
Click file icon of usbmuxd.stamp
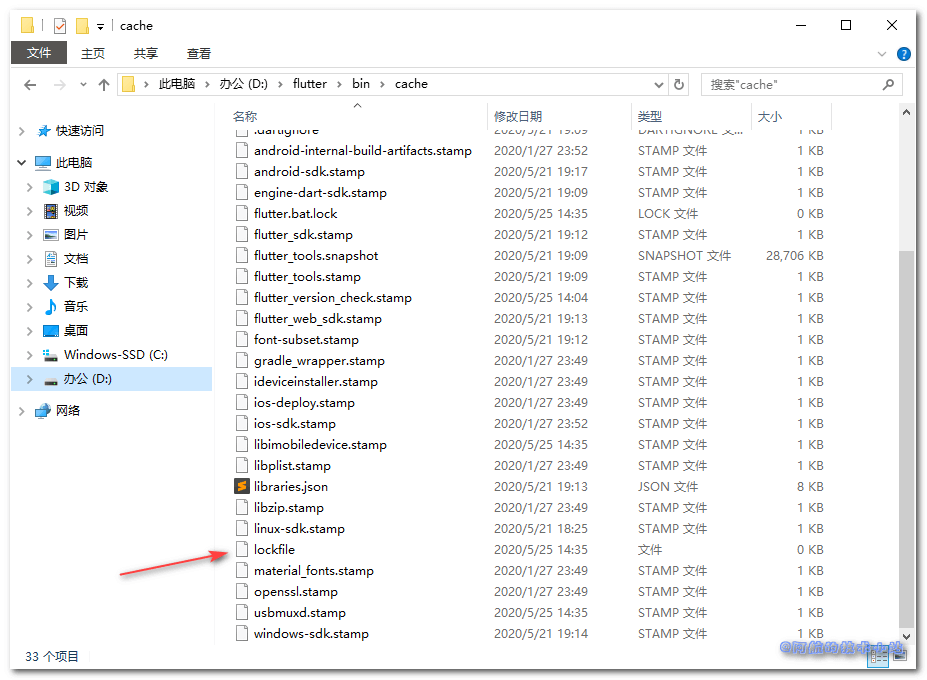pyautogui.click(x=241, y=613)
